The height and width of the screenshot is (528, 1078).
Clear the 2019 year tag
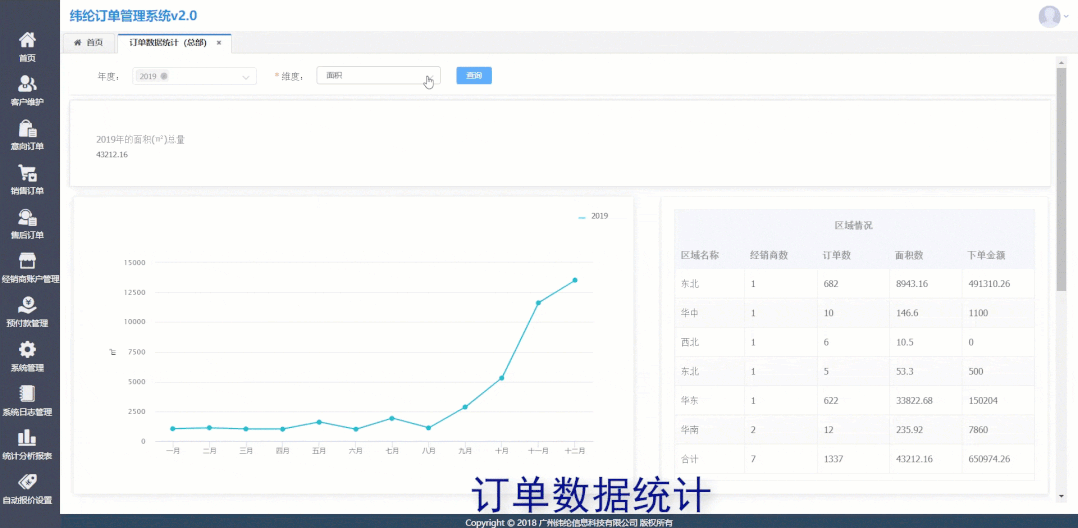(164, 76)
